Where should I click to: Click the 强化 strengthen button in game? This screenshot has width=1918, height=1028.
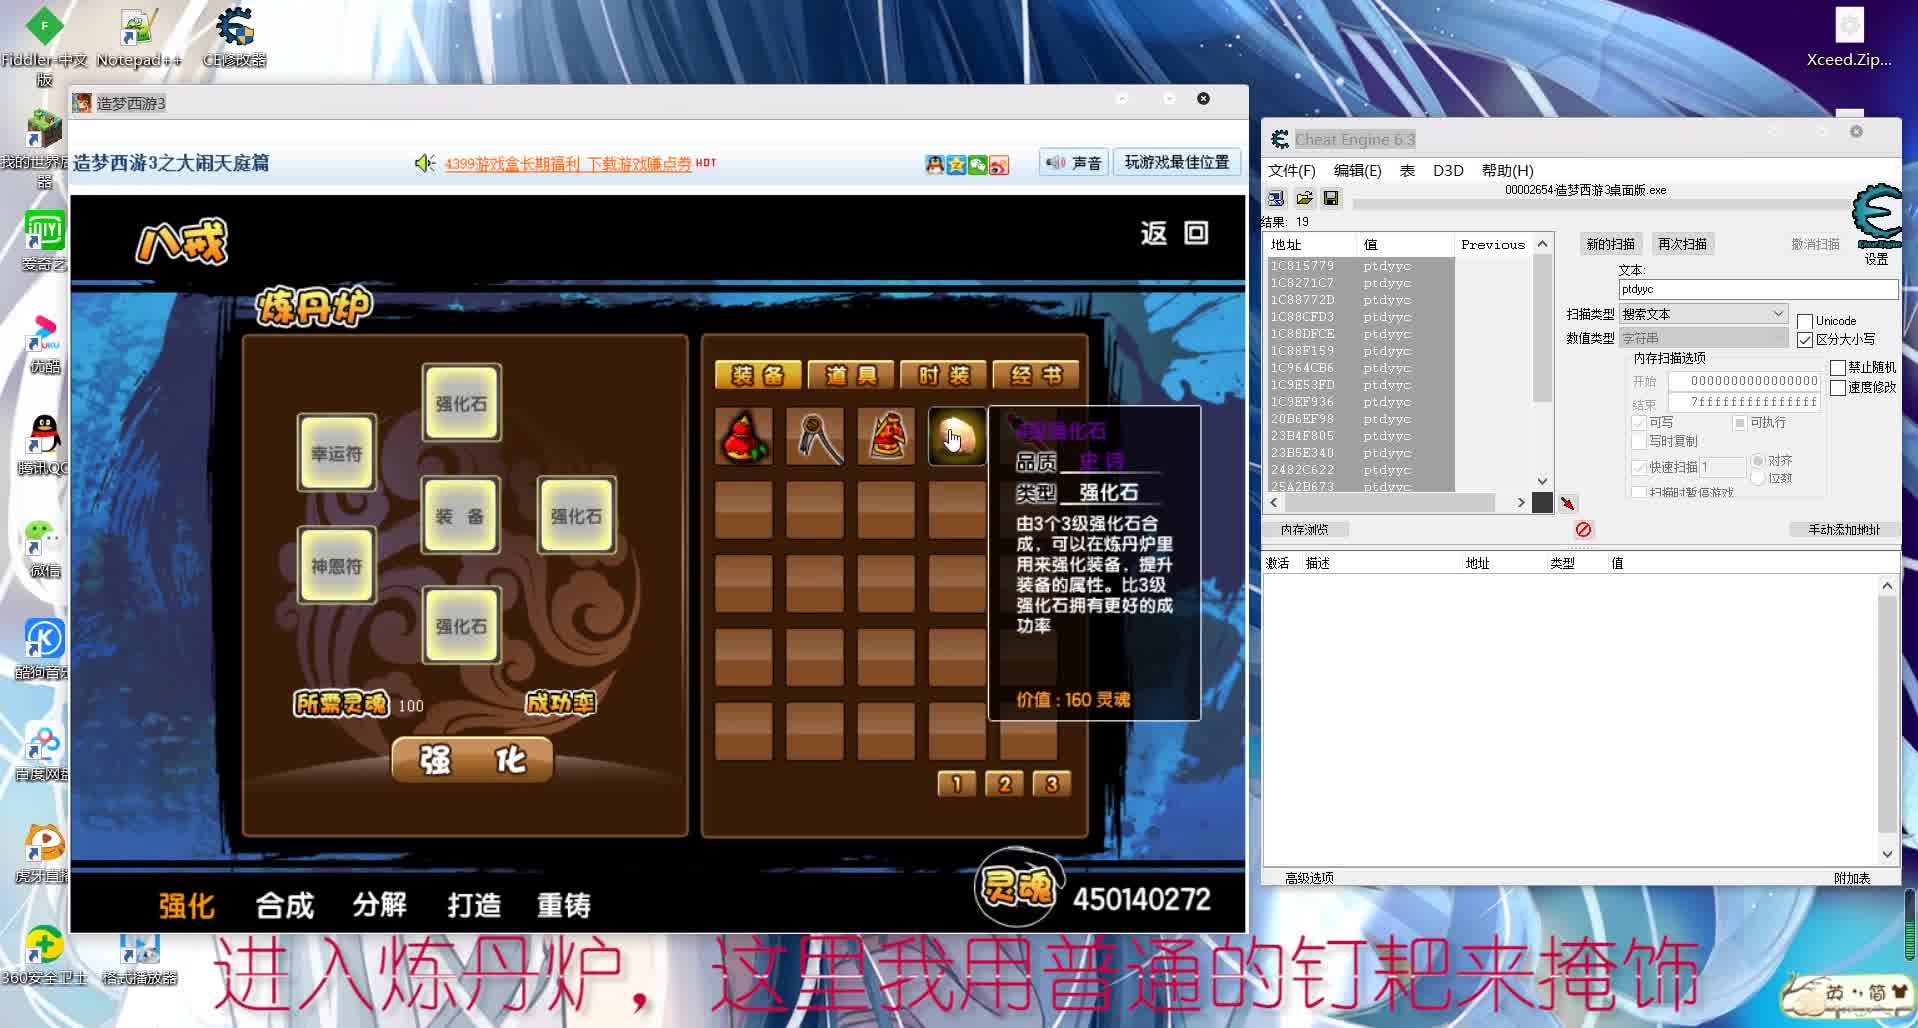click(472, 761)
